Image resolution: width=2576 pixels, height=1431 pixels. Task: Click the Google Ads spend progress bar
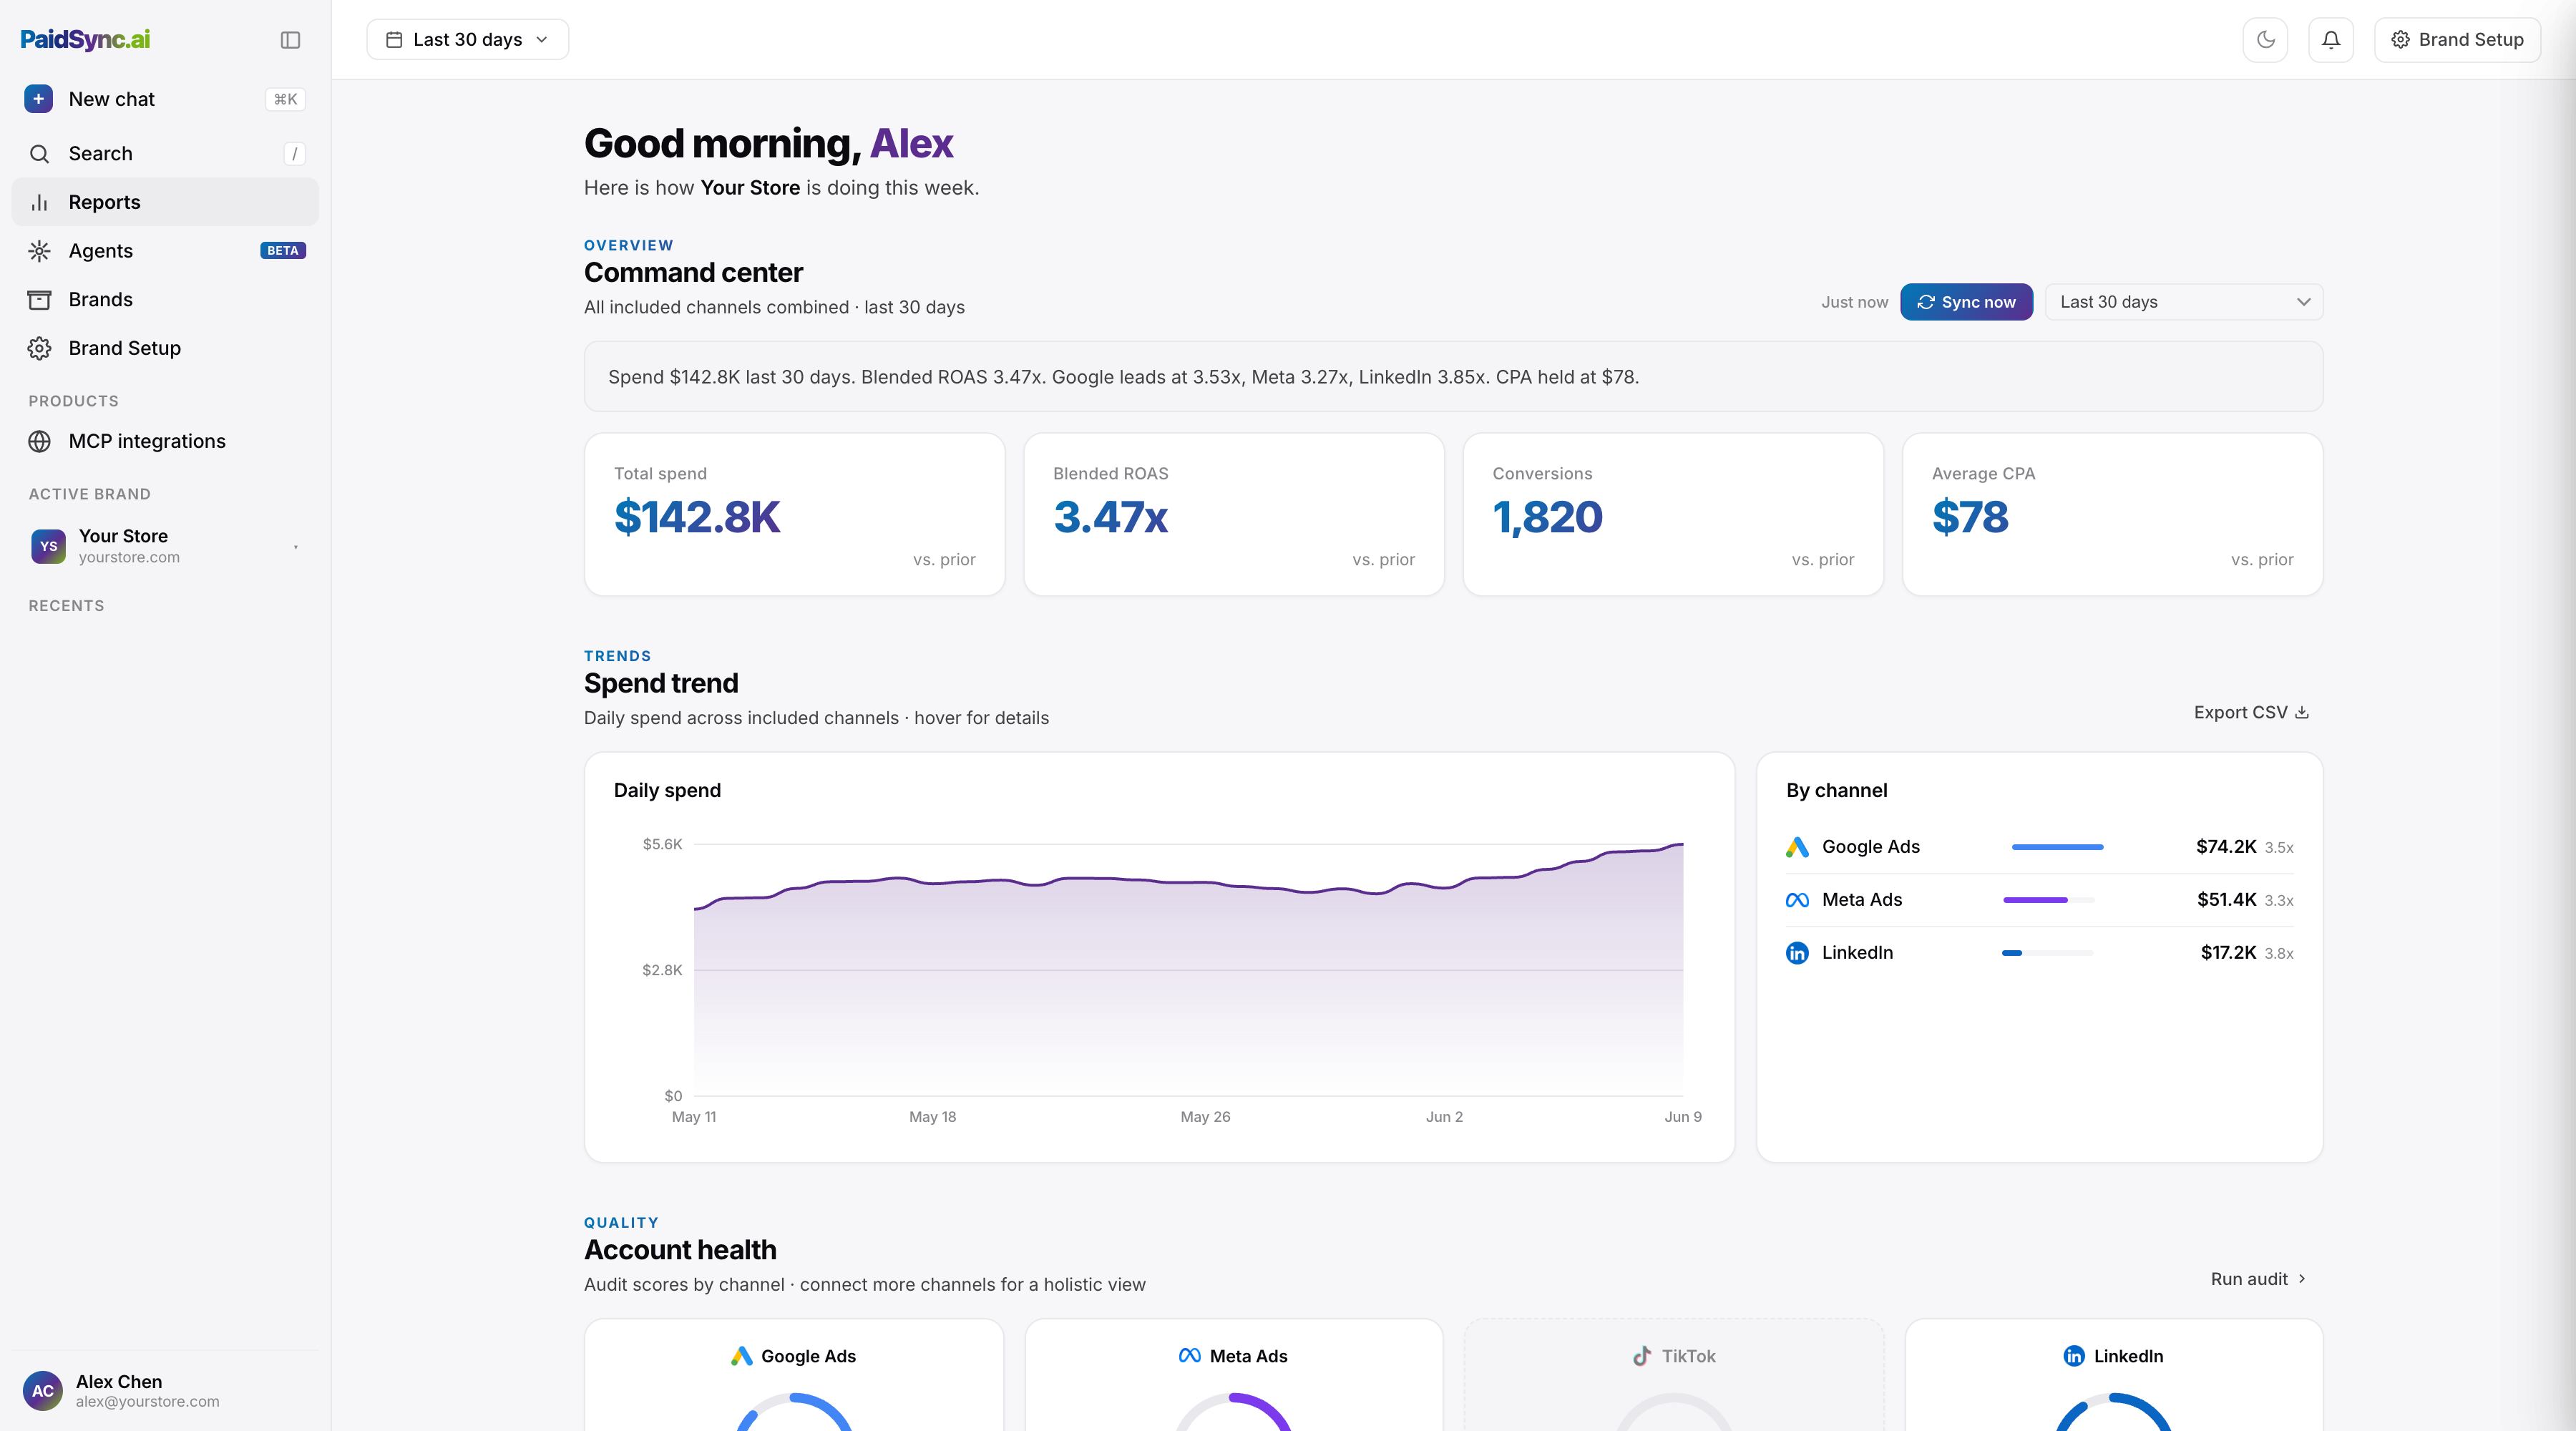[2057, 847]
